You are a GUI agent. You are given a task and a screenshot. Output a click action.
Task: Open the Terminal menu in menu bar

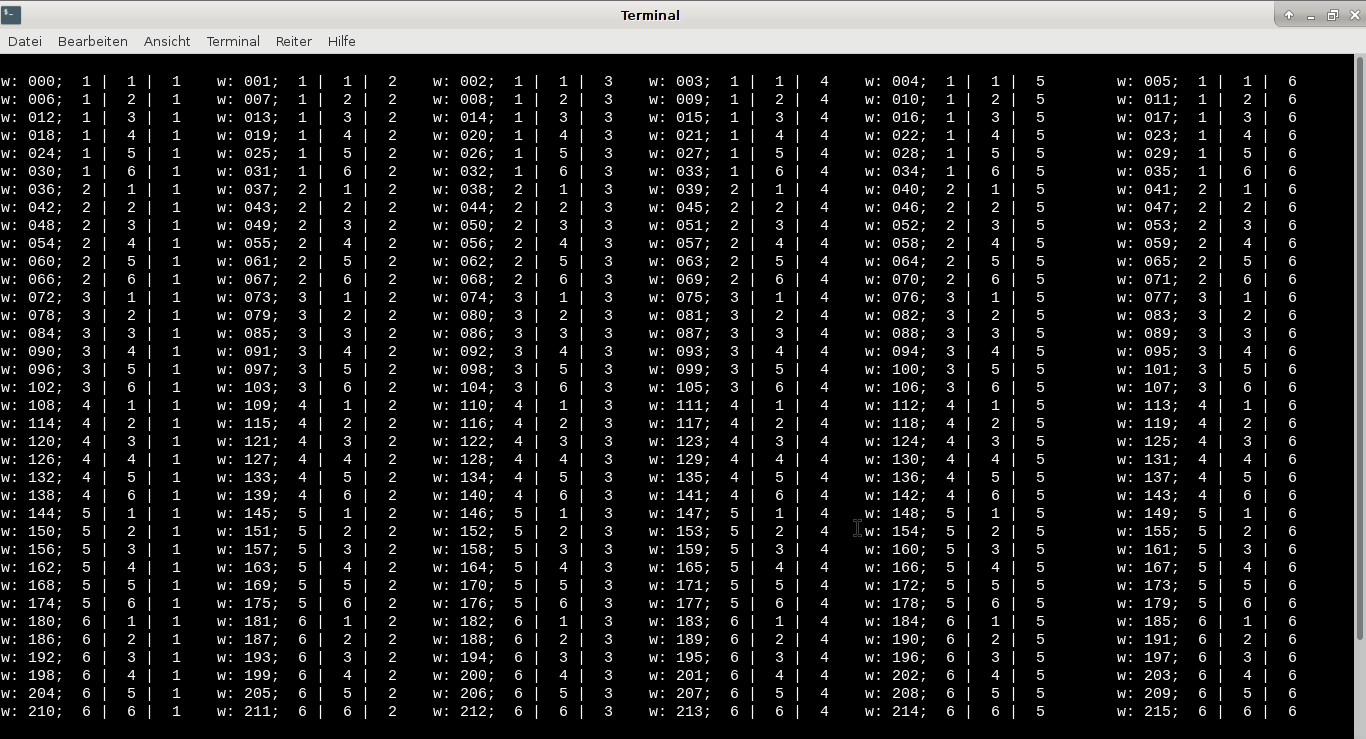coord(233,41)
